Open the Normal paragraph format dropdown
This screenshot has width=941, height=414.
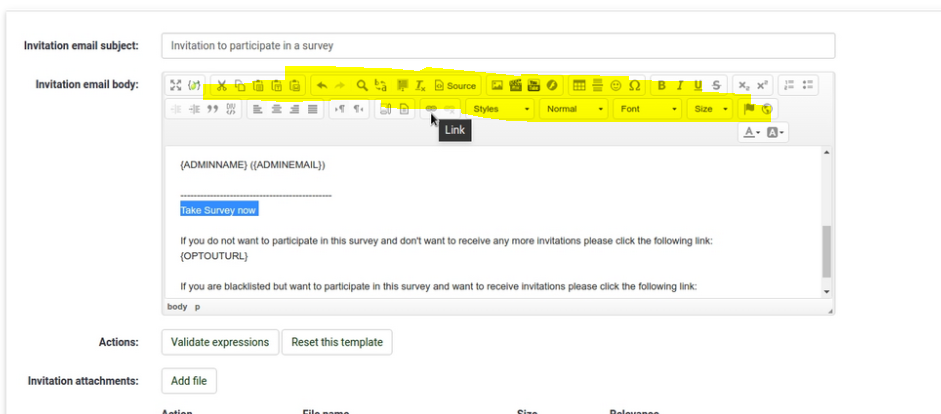coord(574,109)
